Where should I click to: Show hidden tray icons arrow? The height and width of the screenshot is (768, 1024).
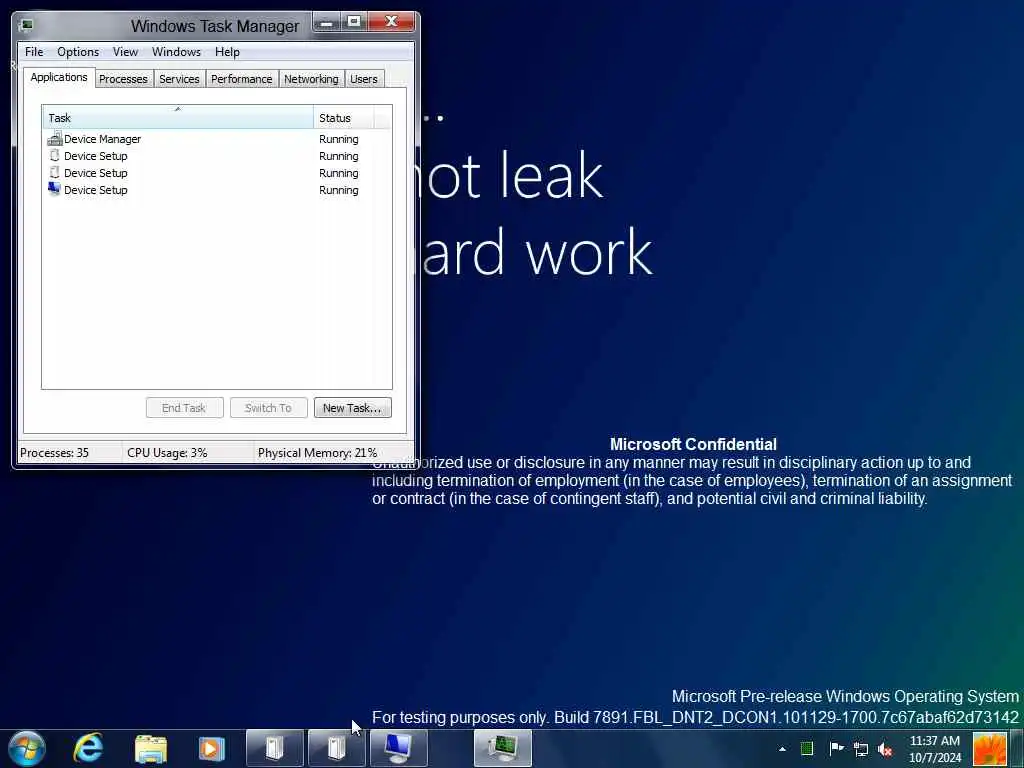coord(782,749)
